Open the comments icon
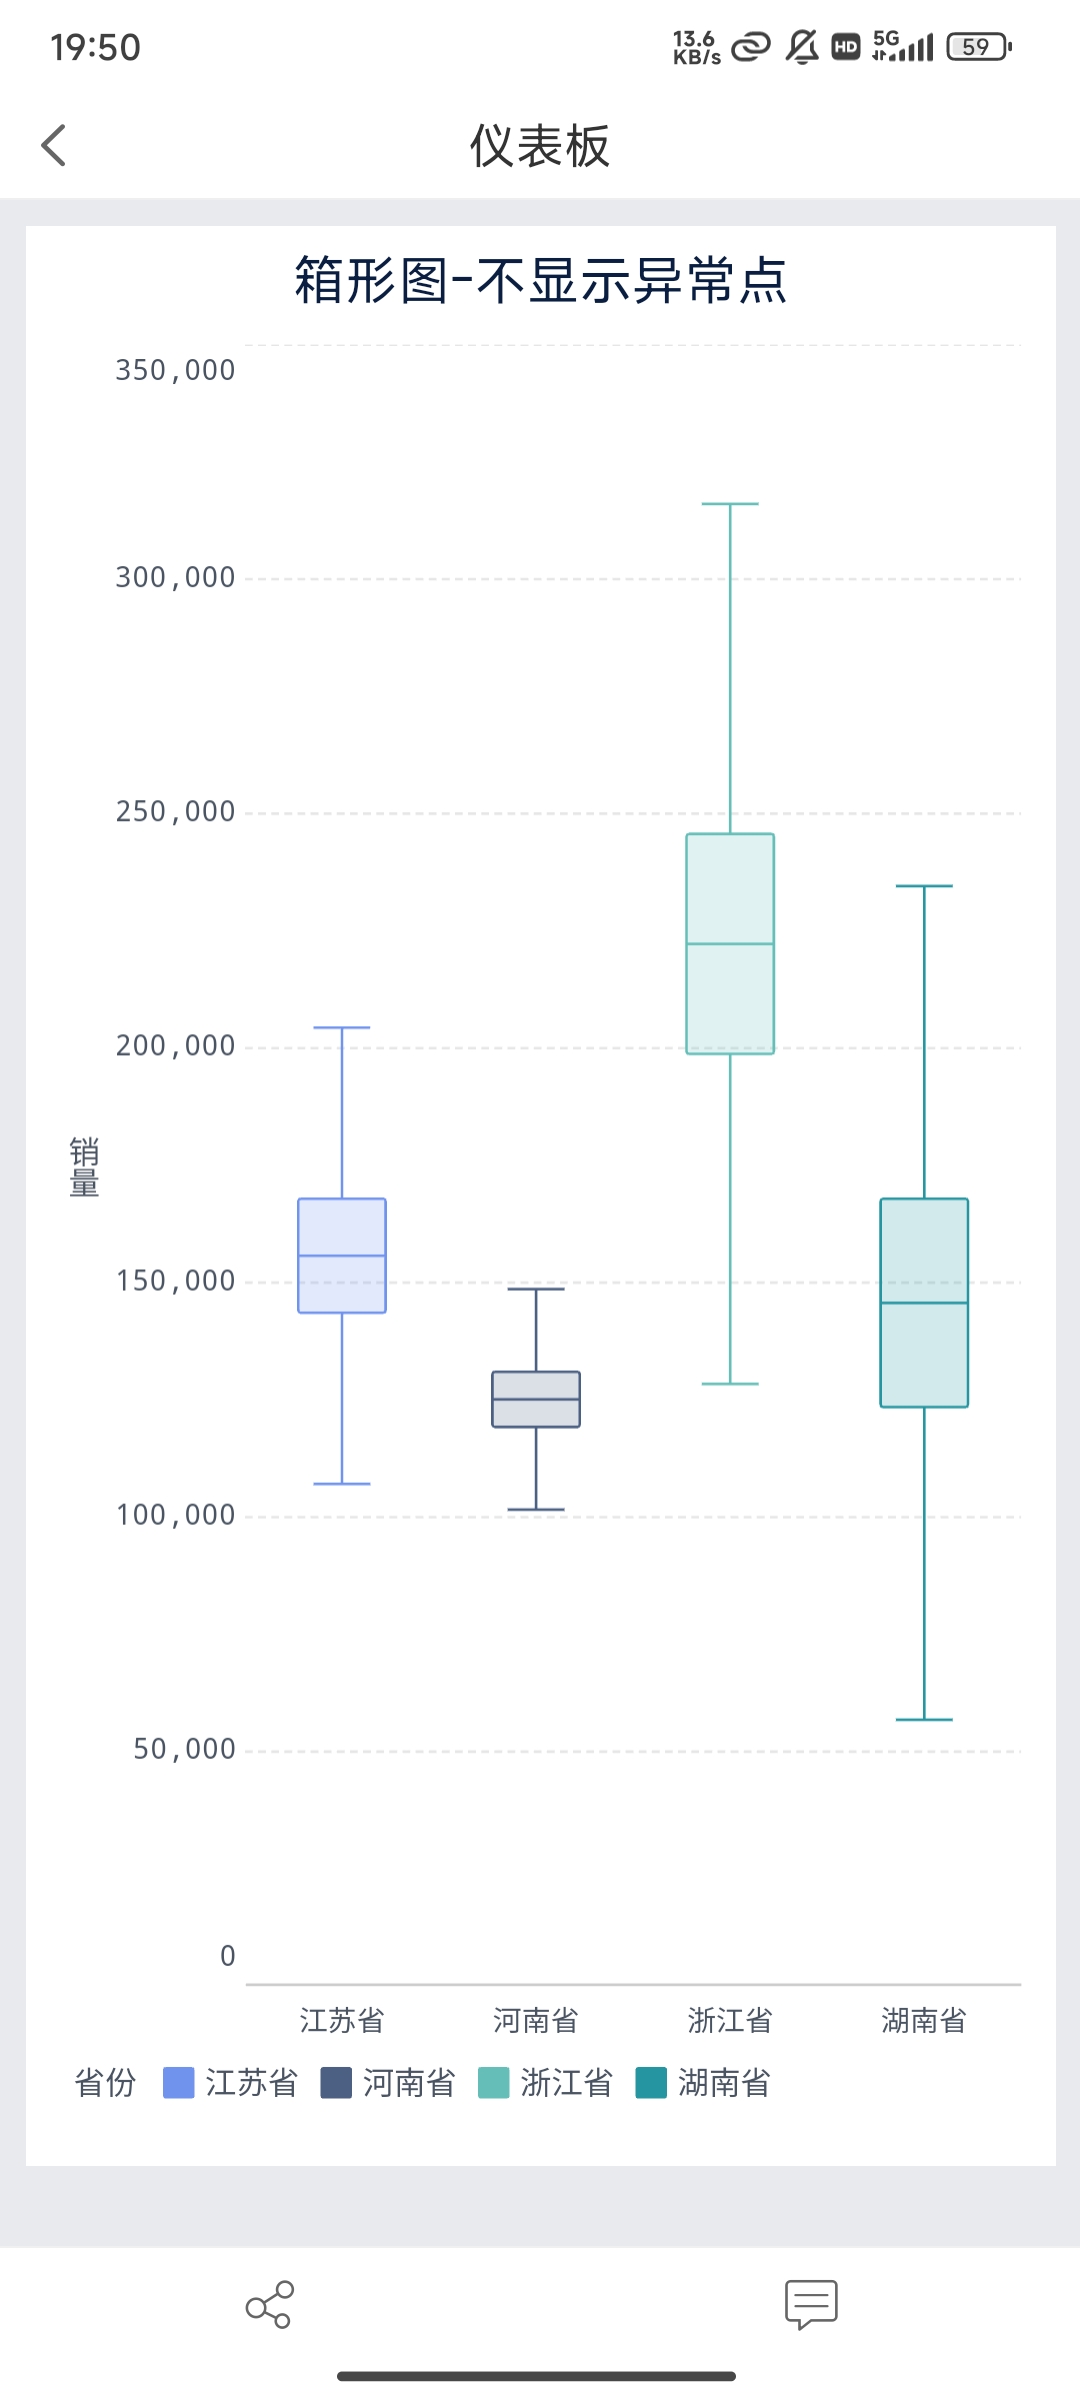Image resolution: width=1080 pixels, height=2400 pixels. click(811, 2304)
